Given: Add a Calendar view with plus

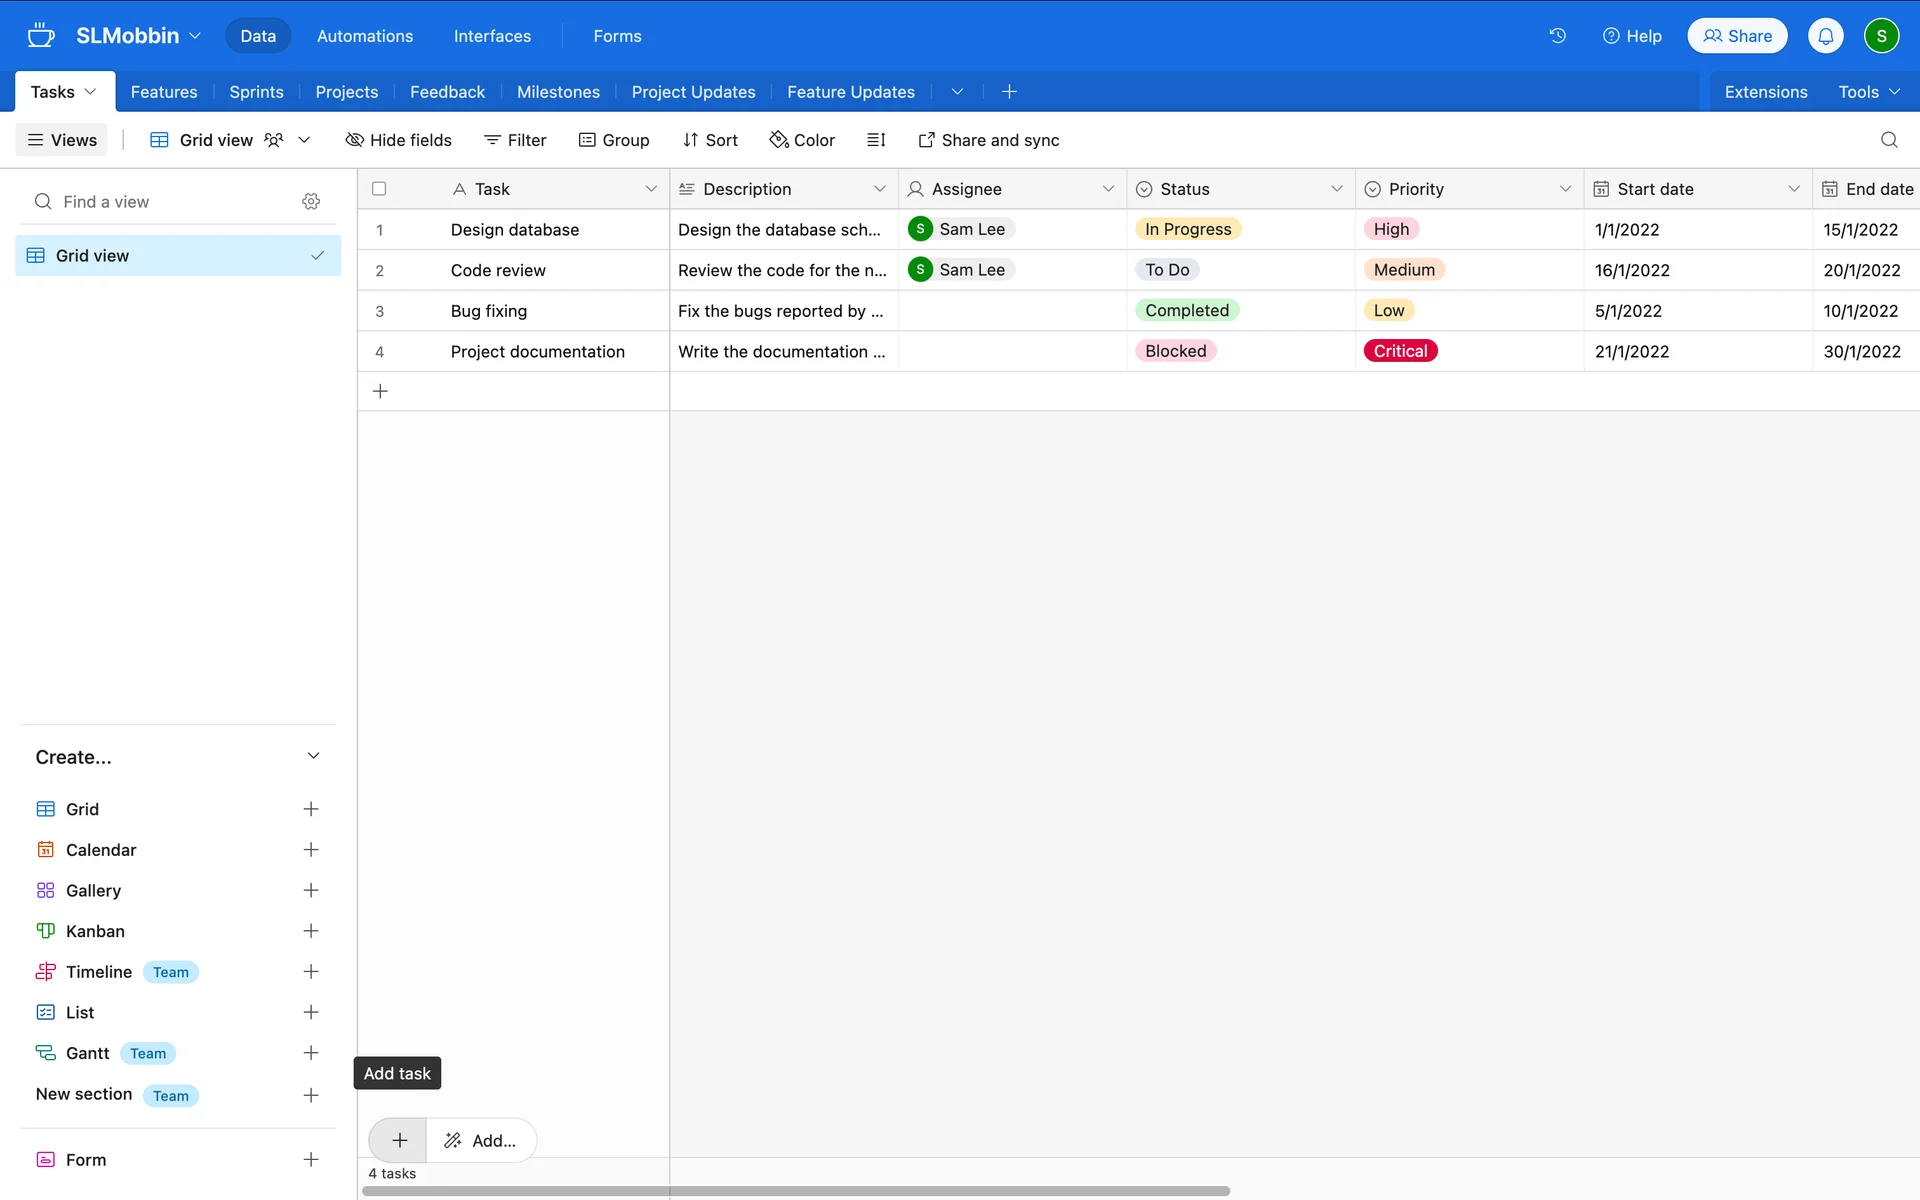Looking at the screenshot, I should (311, 850).
